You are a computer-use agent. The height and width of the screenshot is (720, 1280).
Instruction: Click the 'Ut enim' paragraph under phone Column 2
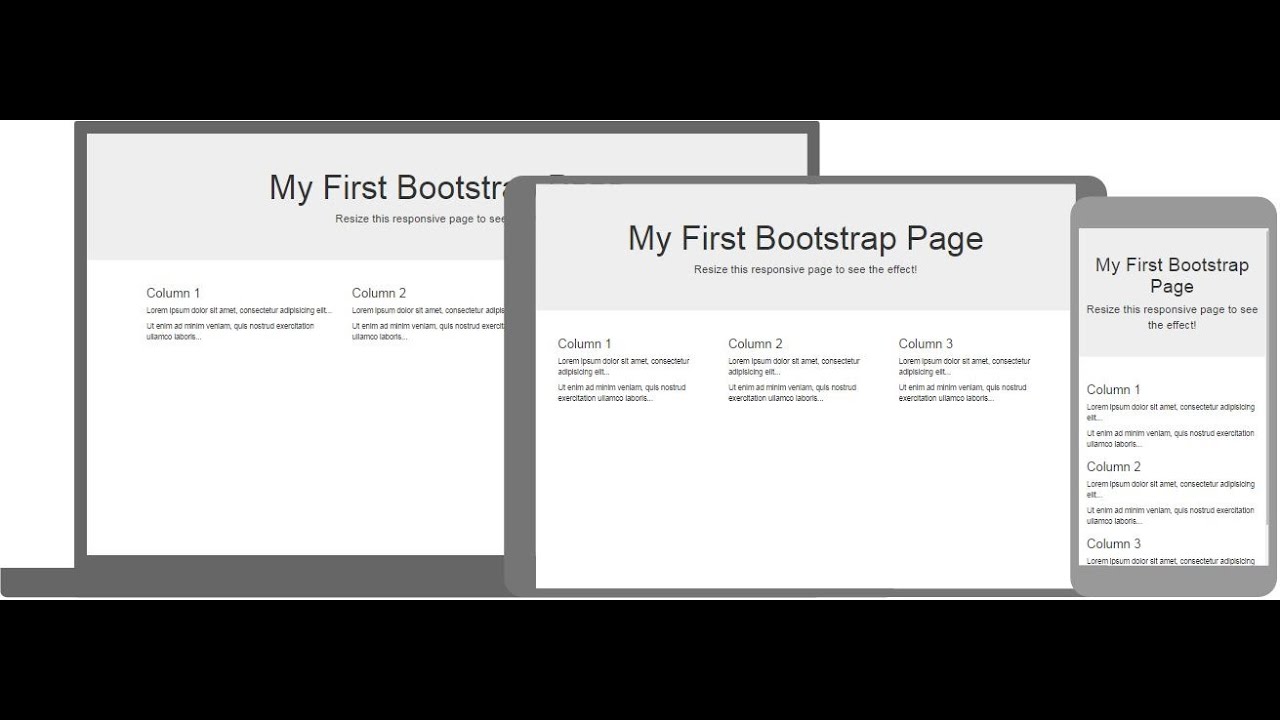point(1171,516)
